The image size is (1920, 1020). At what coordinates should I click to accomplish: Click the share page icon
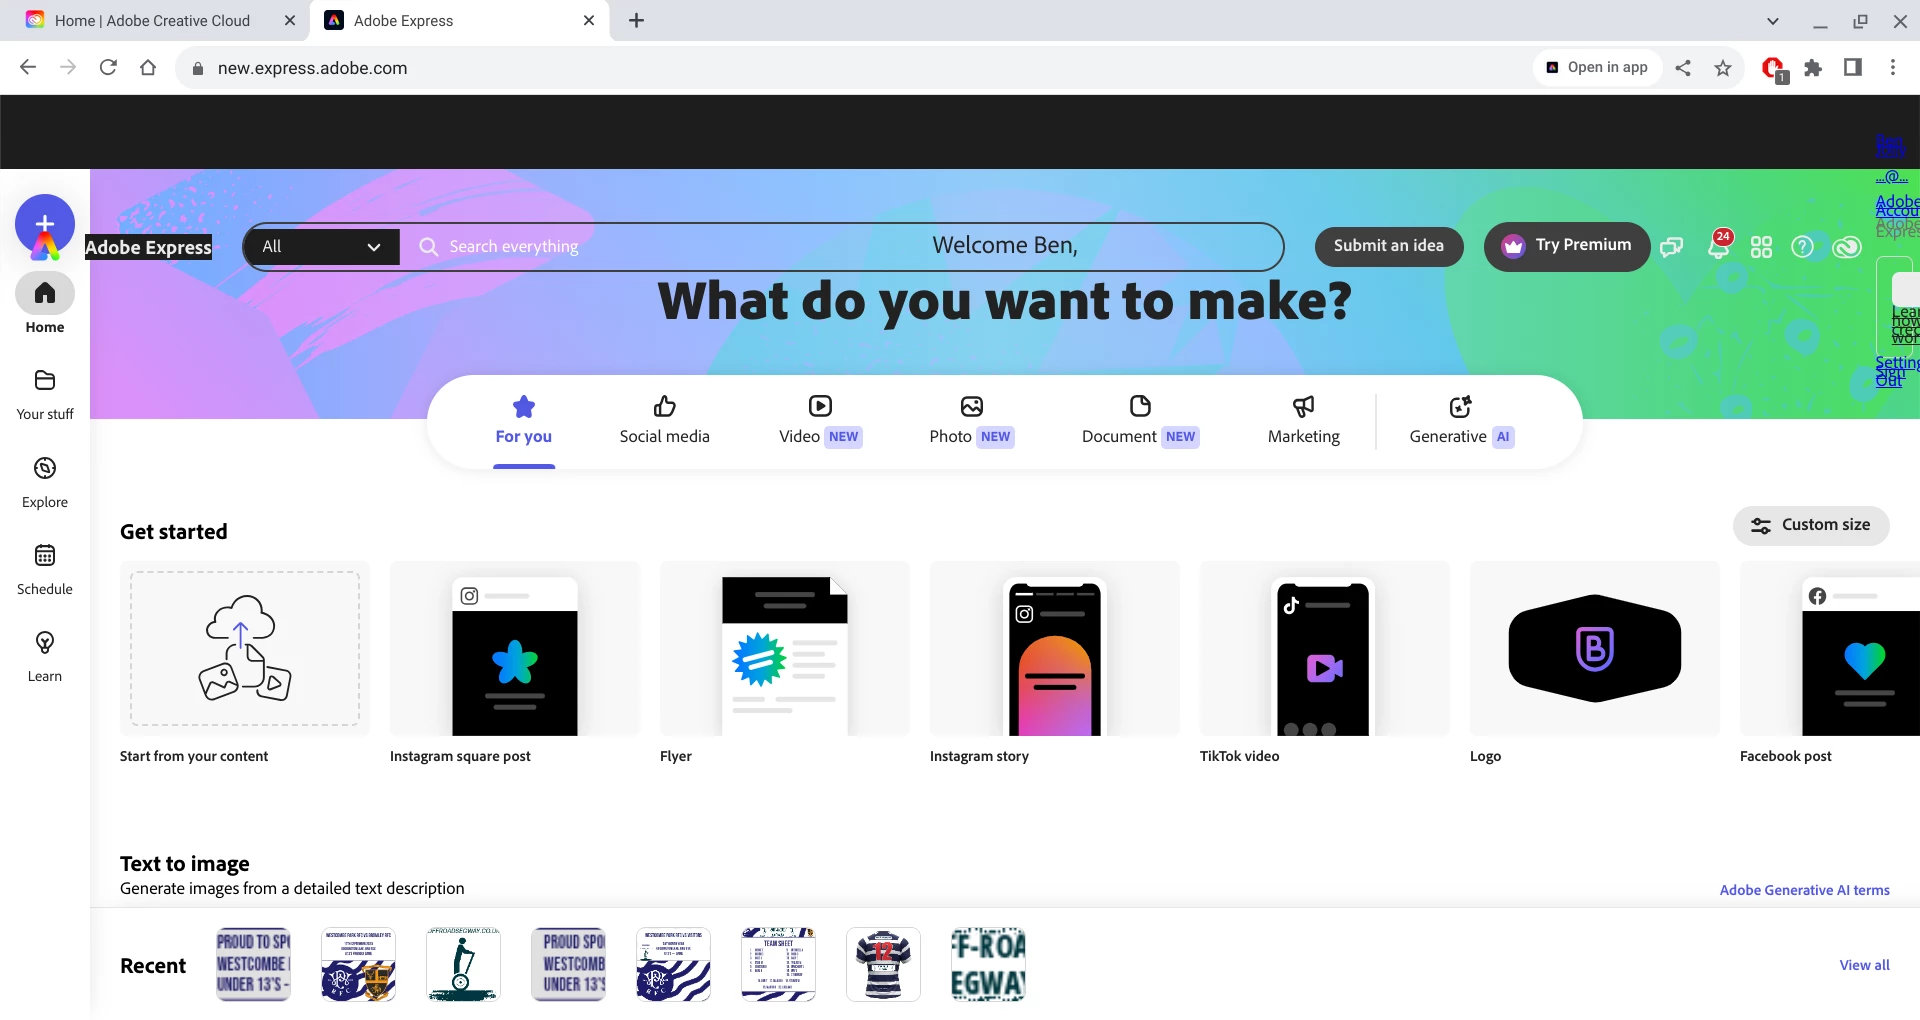tap(1683, 68)
